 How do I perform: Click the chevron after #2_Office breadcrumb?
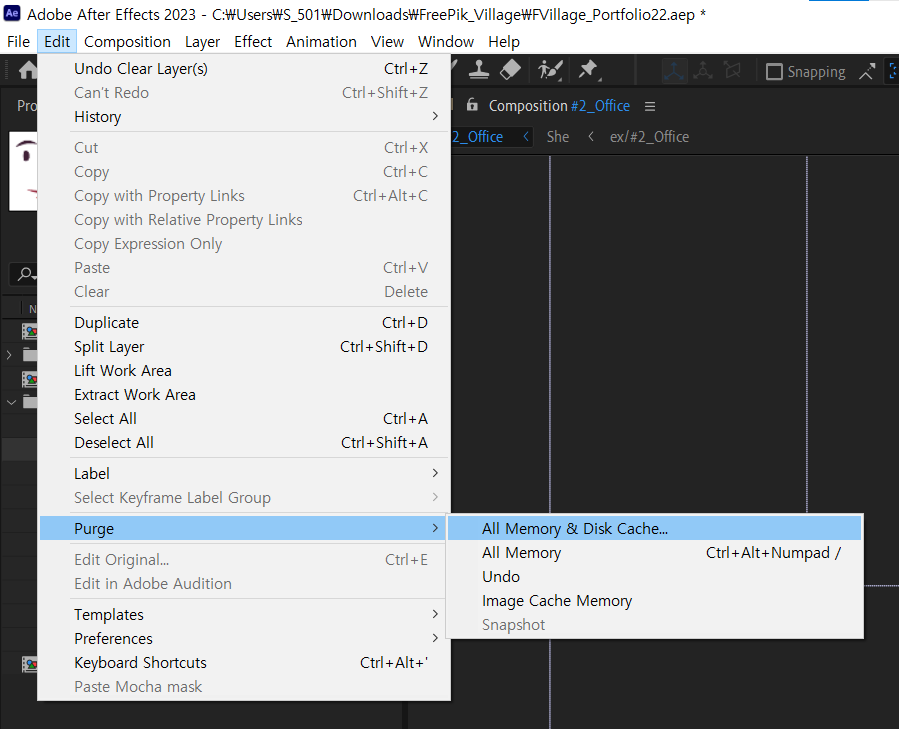[x=526, y=137]
